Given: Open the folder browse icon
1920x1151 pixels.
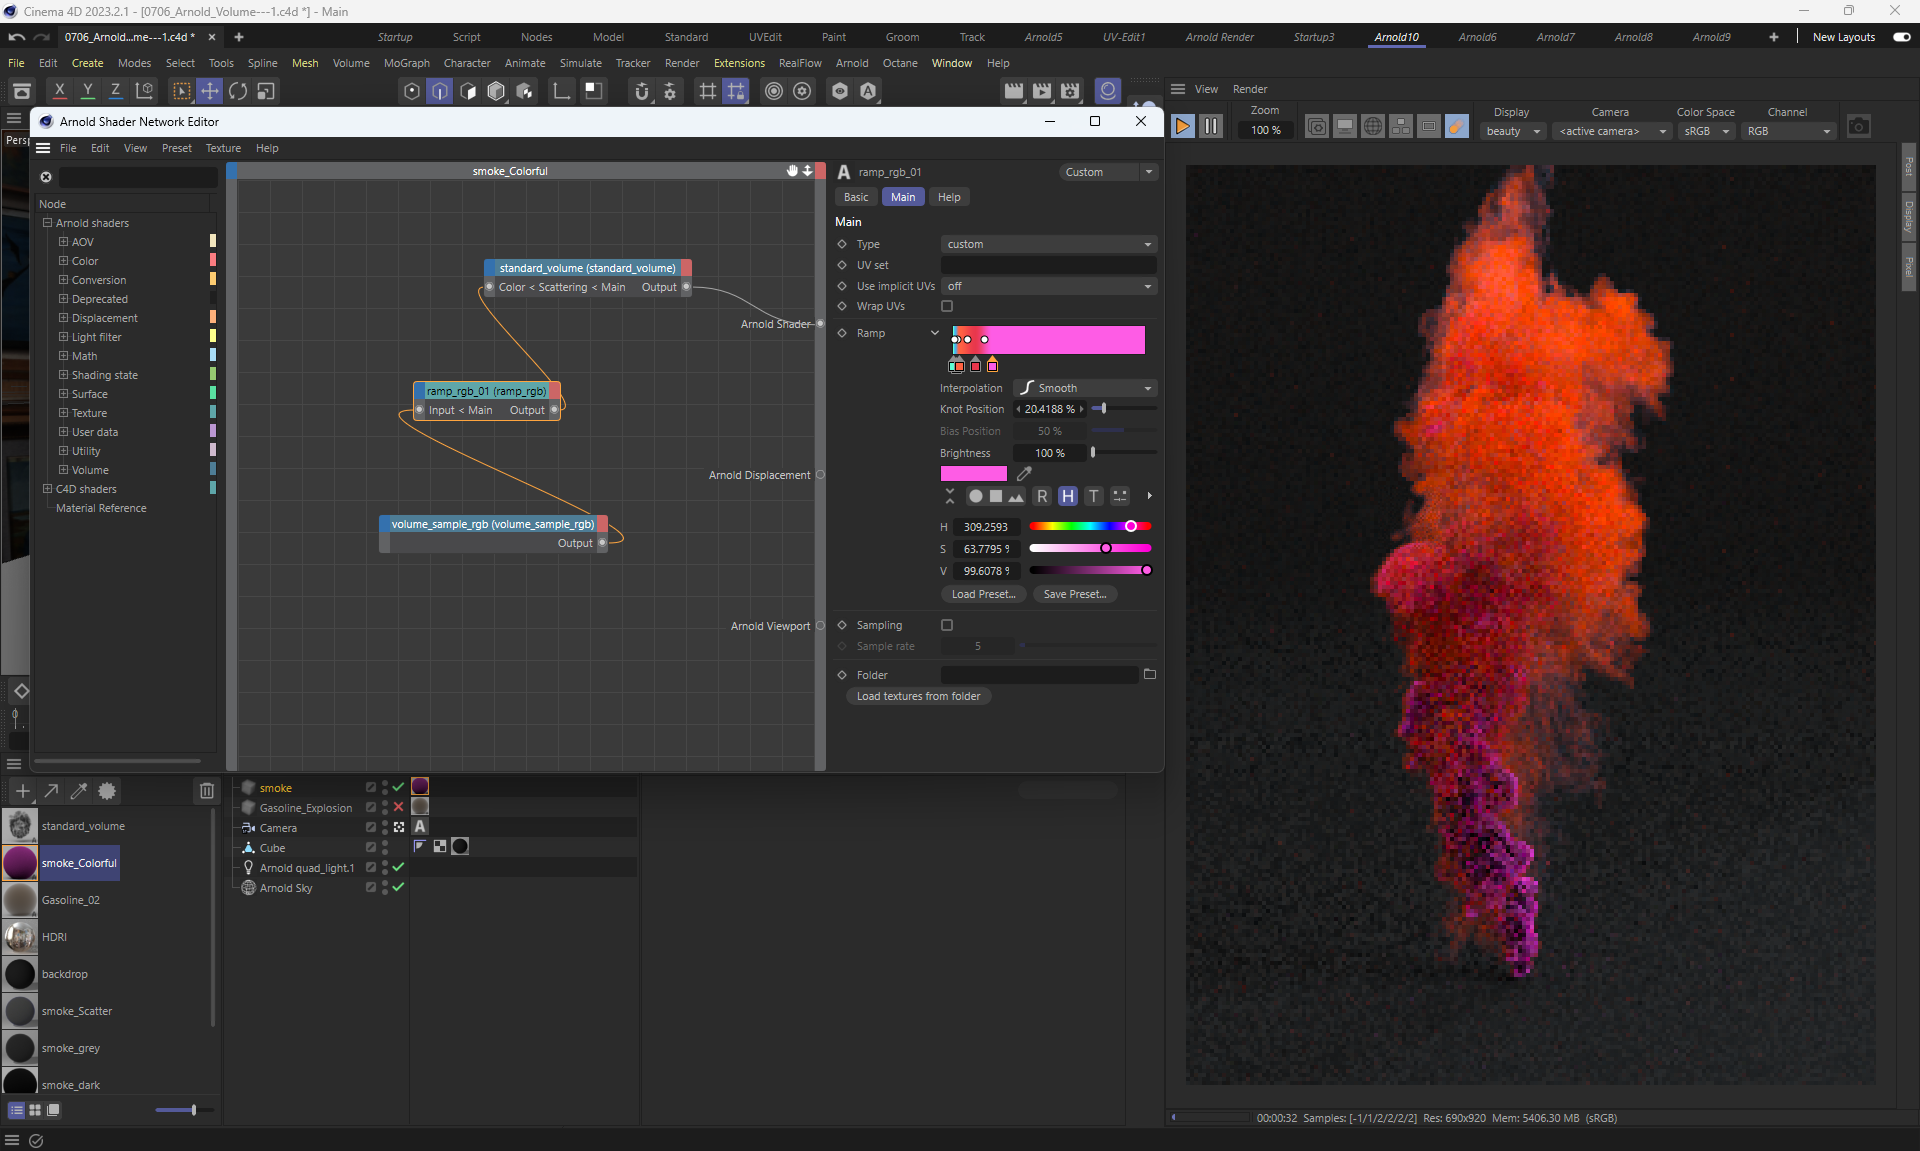Looking at the screenshot, I should pos(1149,675).
